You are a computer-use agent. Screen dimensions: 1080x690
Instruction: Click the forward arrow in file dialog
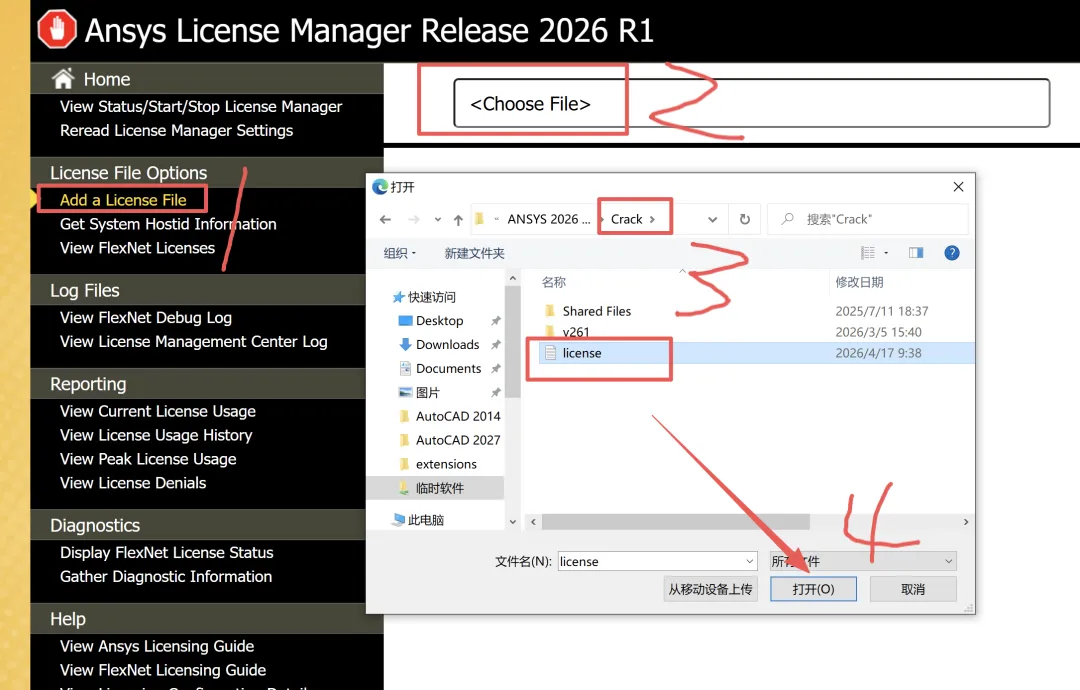pos(414,219)
